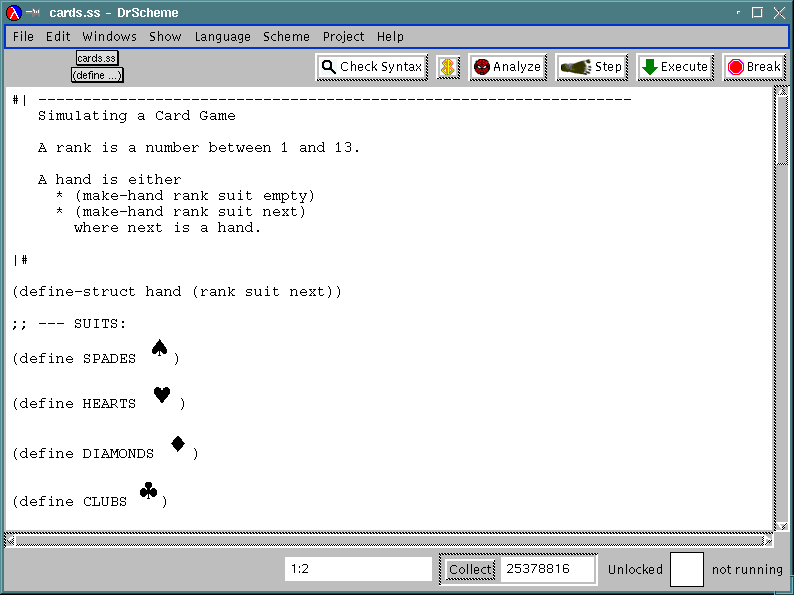Viewport: 794px width, 595px height.
Task: Open the Project menu
Action: 343,36
